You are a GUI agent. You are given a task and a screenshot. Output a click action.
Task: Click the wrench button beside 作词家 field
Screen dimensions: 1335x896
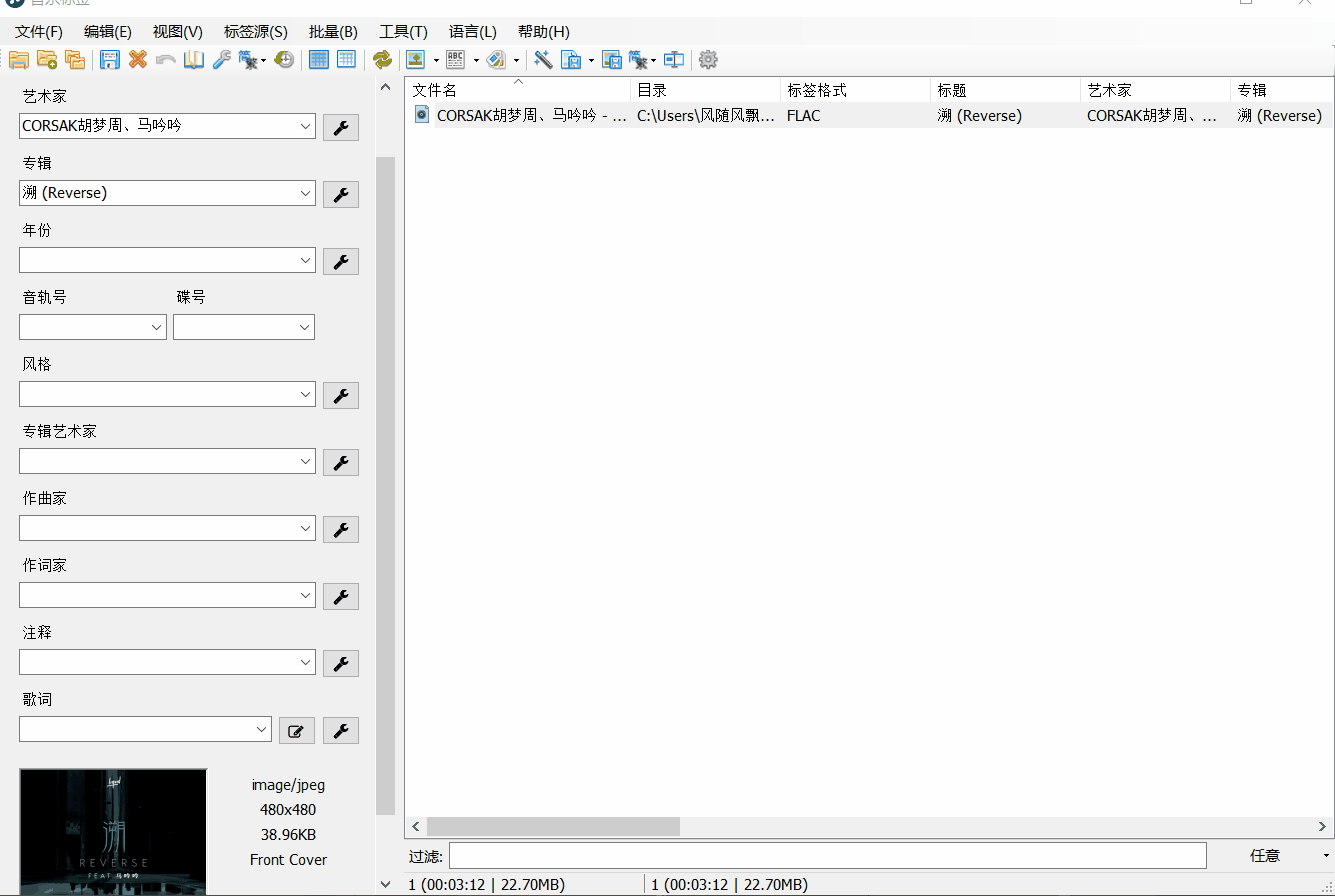click(341, 596)
